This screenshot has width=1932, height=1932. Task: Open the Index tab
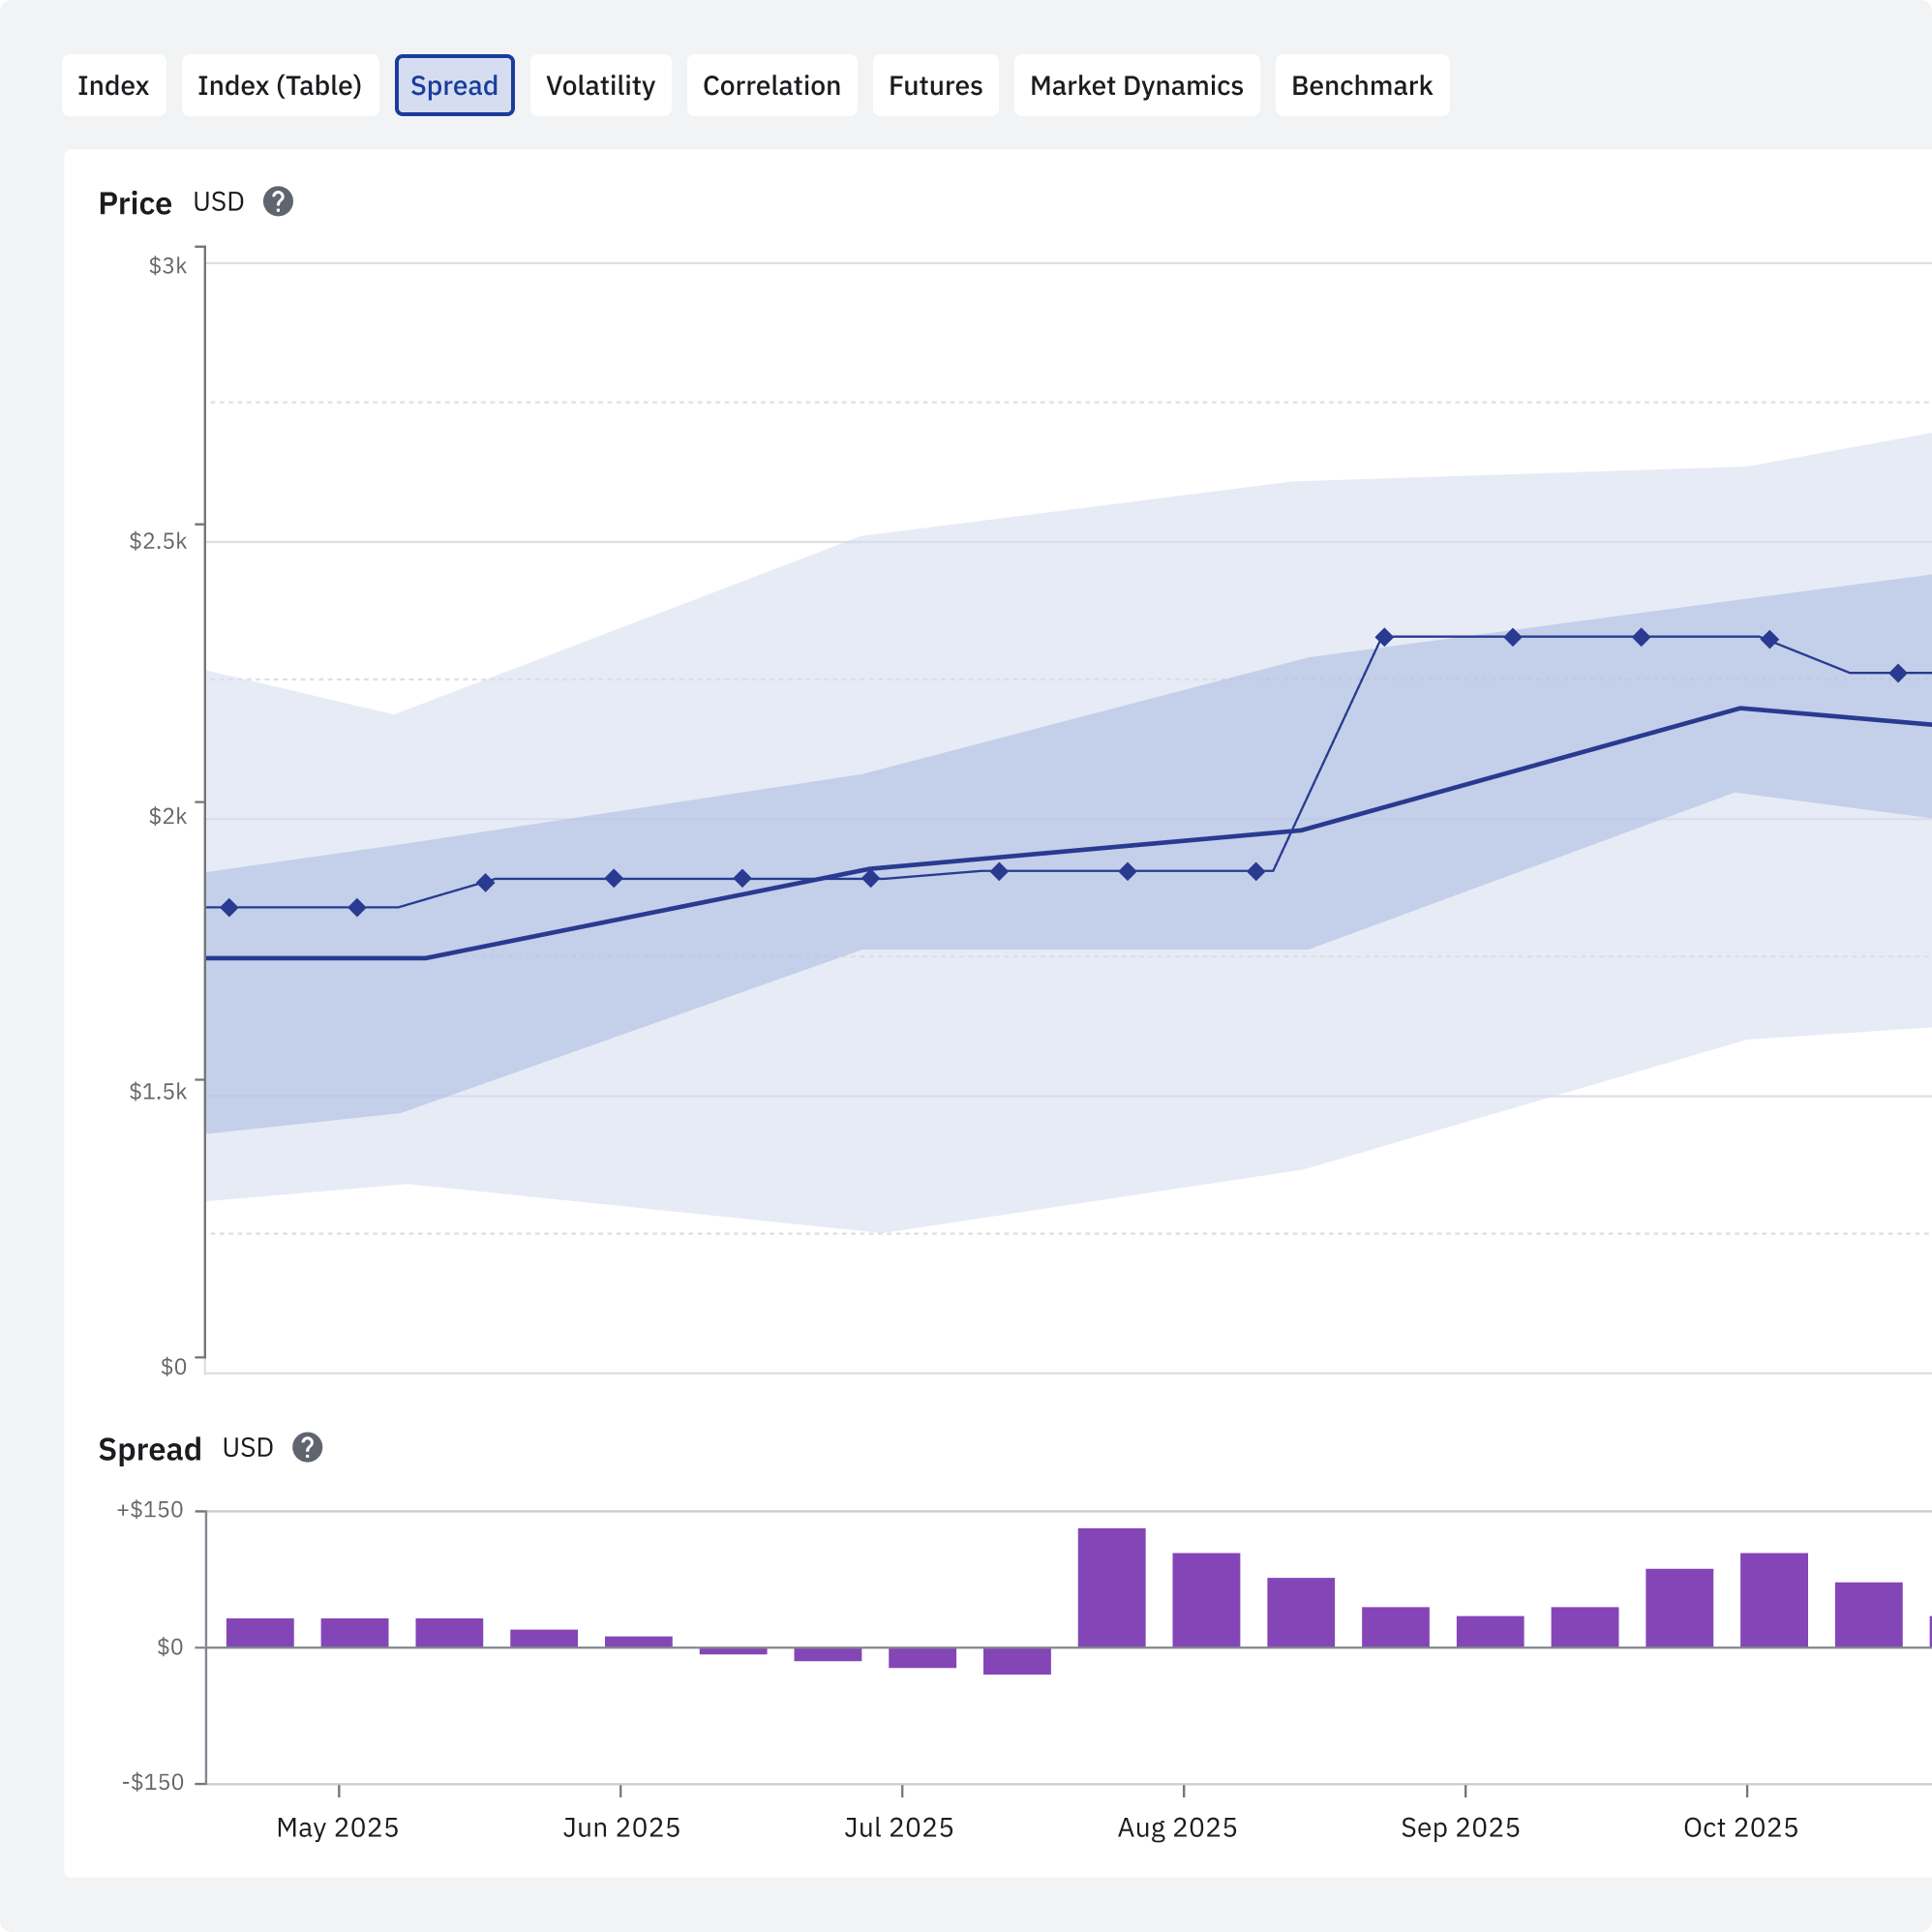point(113,86)
